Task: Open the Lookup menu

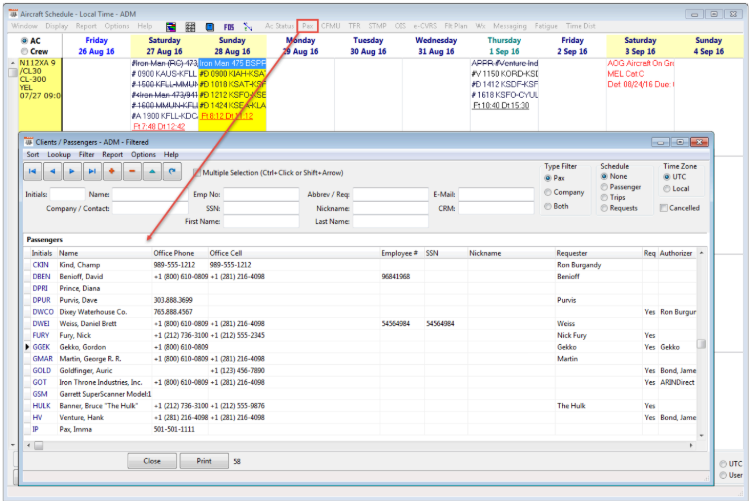Action: point(59,155)
